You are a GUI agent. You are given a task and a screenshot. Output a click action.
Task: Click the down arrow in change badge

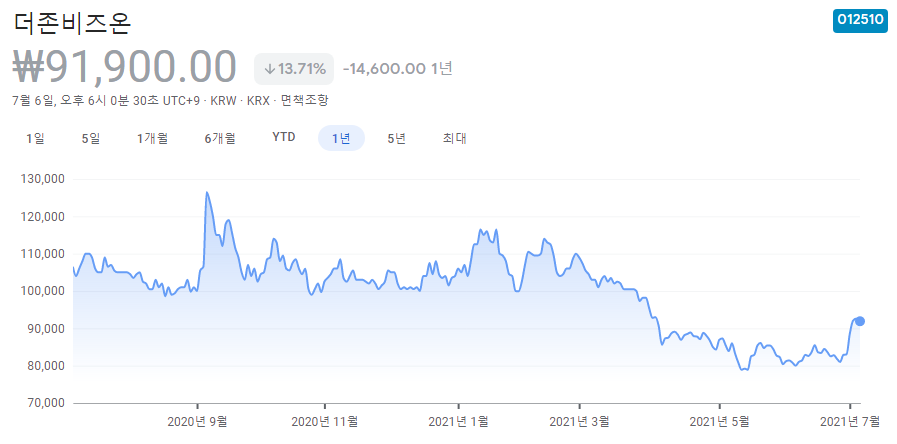click(x=270, y=70)
